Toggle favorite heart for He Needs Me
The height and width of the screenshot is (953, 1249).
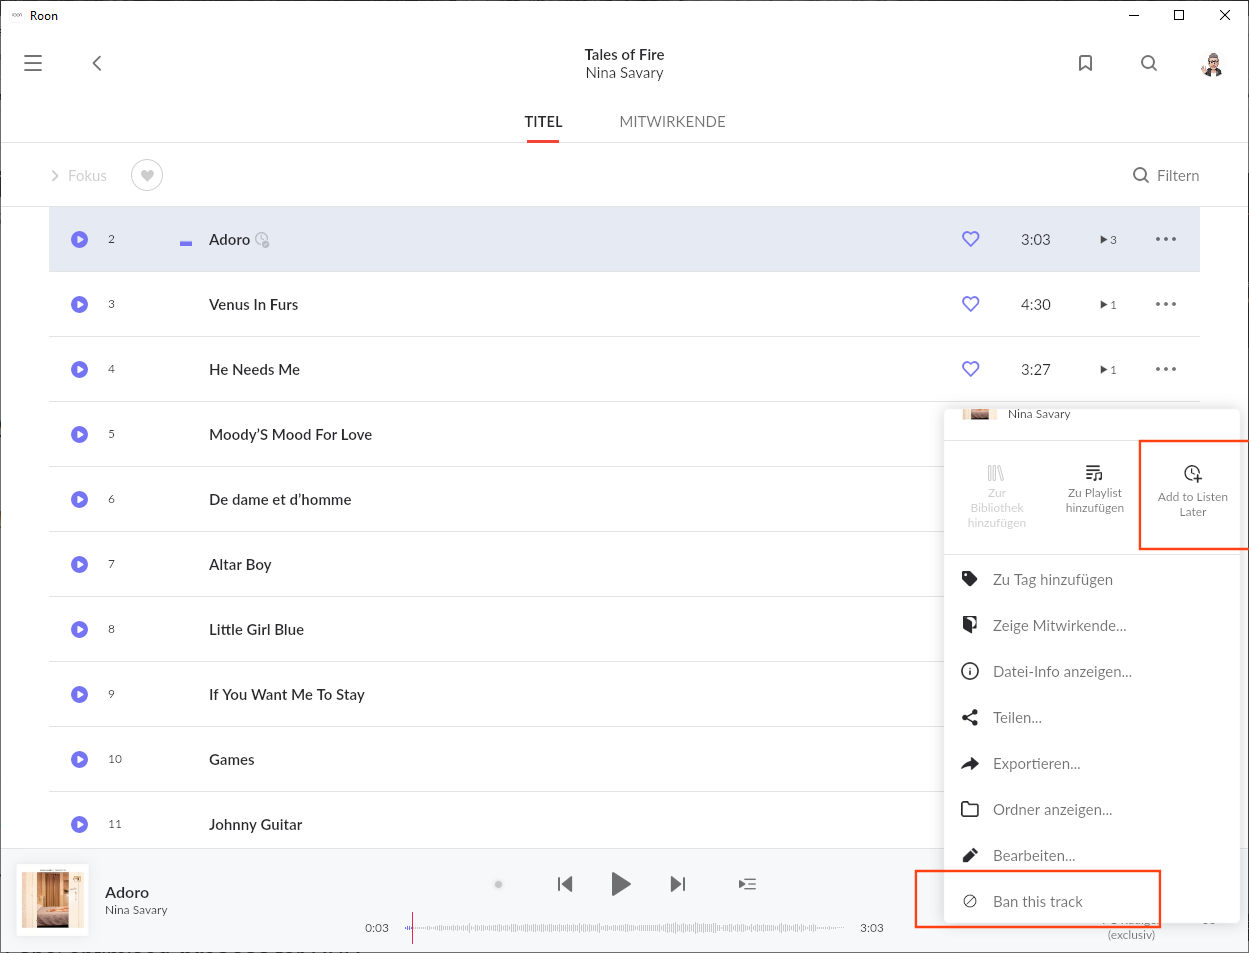(970, 369)
